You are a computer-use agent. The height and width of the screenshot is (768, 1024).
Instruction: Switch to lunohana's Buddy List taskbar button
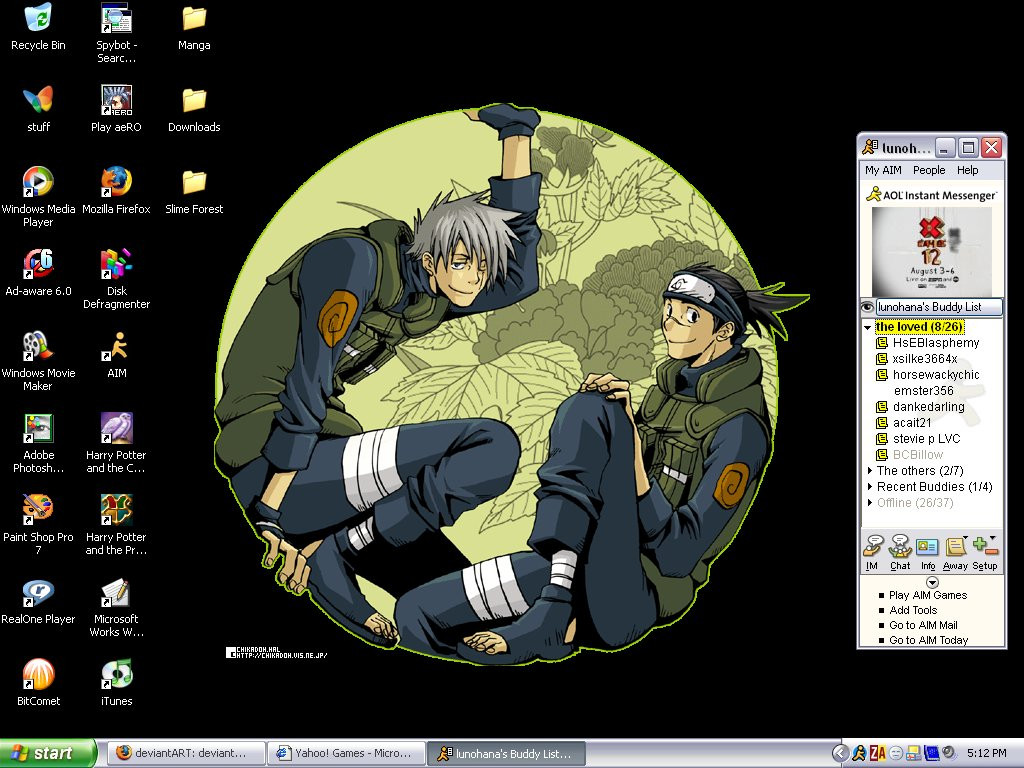coord(506,753)
